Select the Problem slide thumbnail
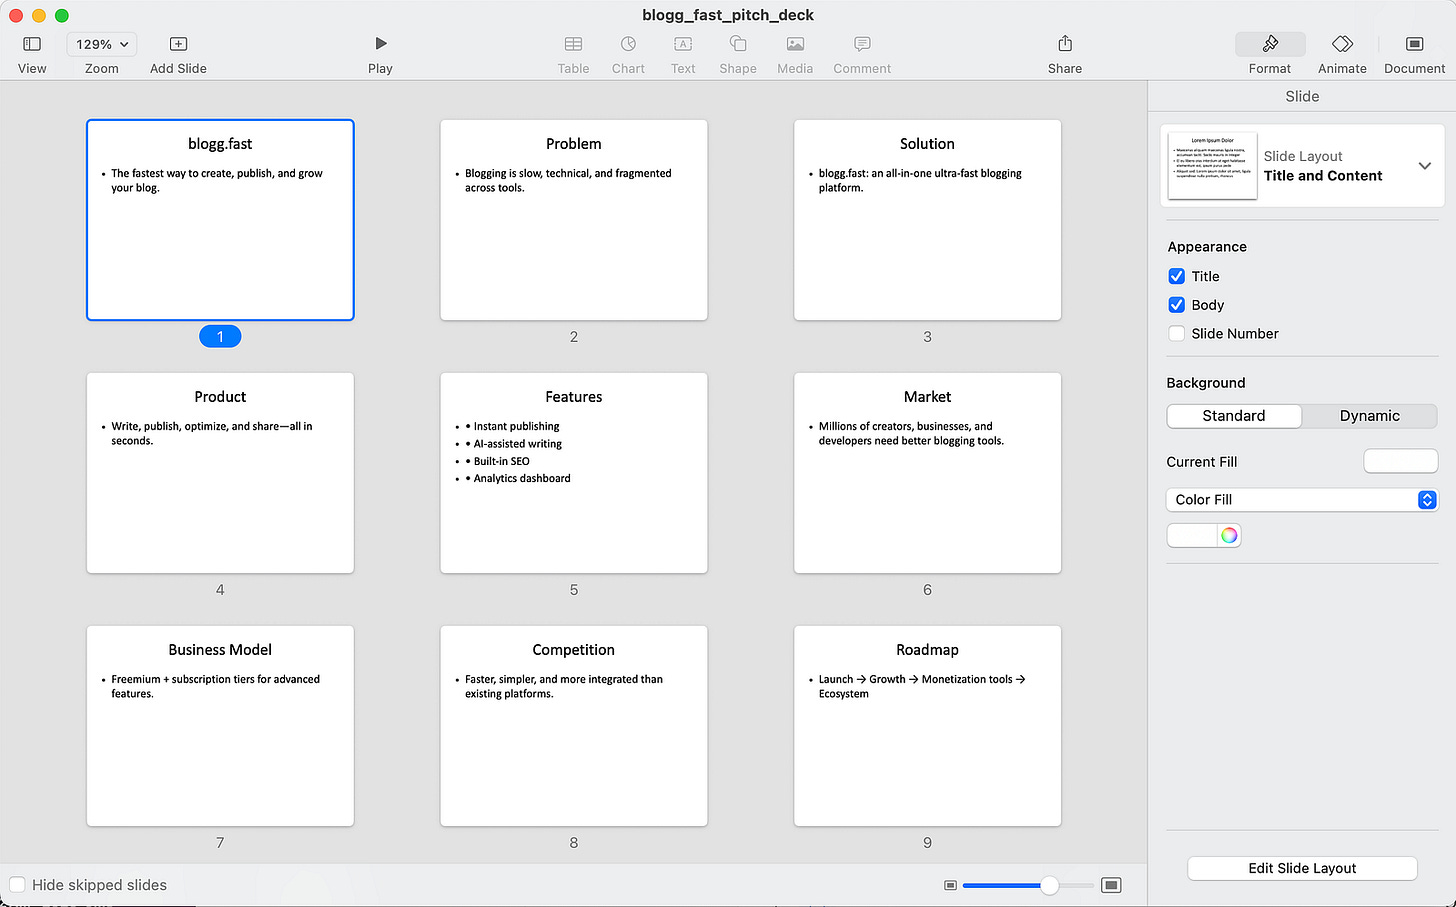 point(574,220)
